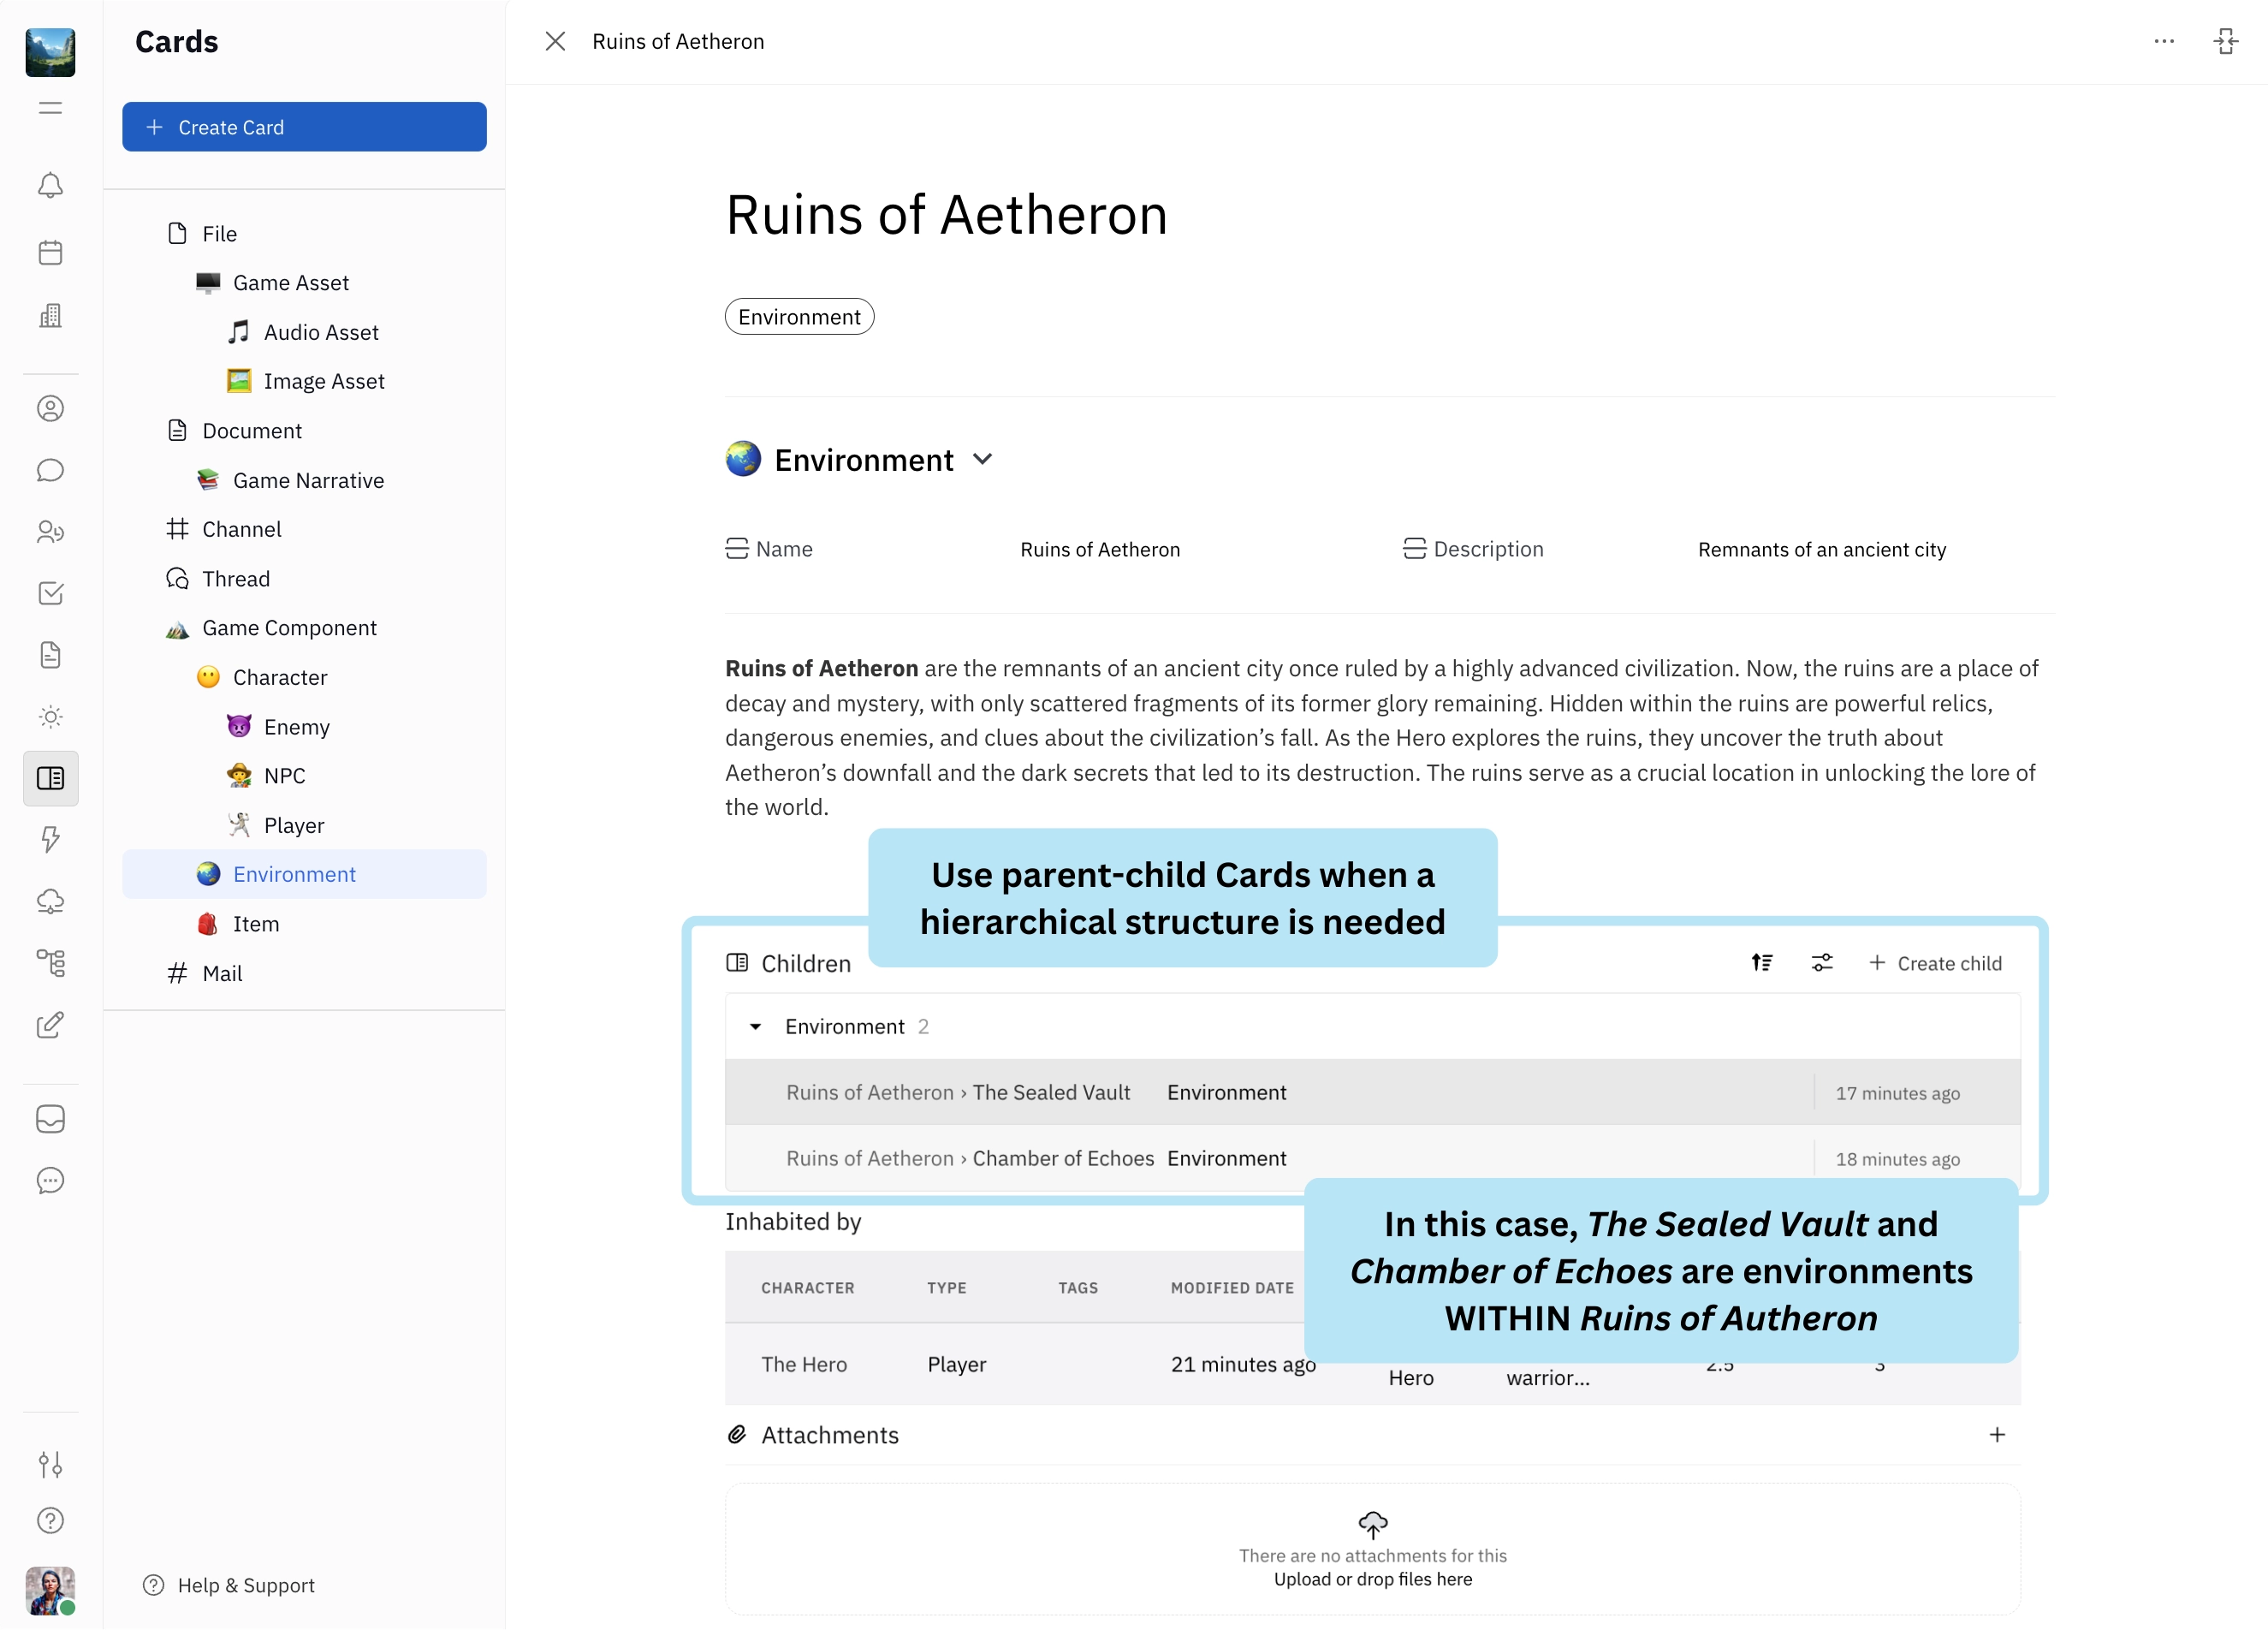
Task: Open the tasks checkmark icon in sidebar
Action: 50,593
